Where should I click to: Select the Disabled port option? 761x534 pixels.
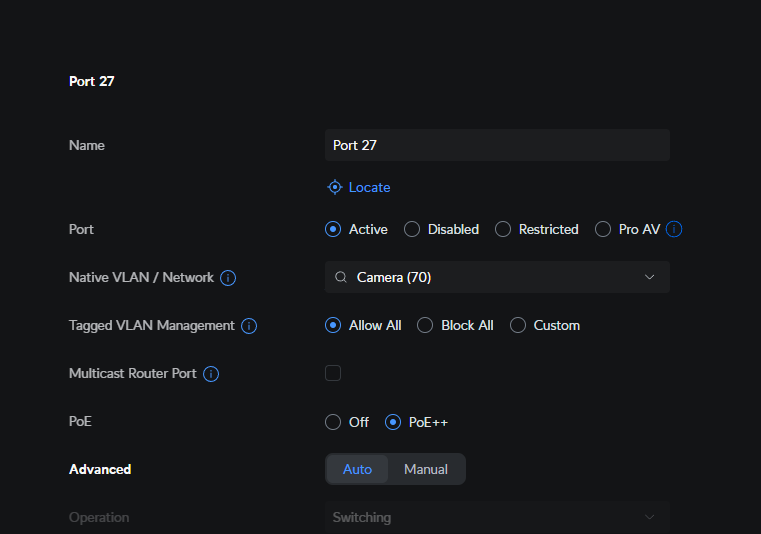412,229
